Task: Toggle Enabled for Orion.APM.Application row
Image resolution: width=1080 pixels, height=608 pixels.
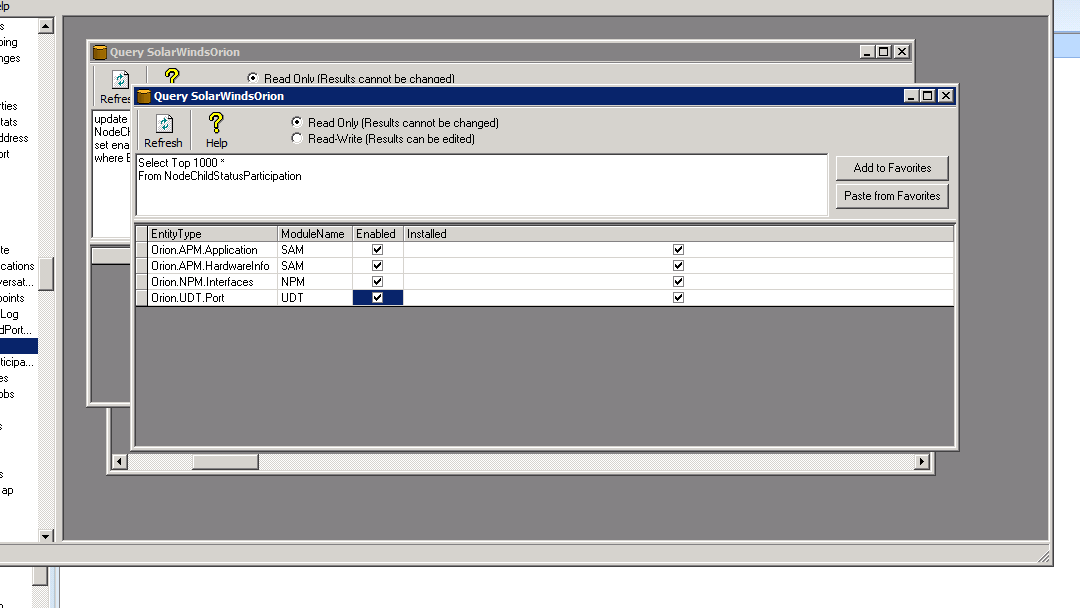Action: pyautogui.click(x=377, y=250)
